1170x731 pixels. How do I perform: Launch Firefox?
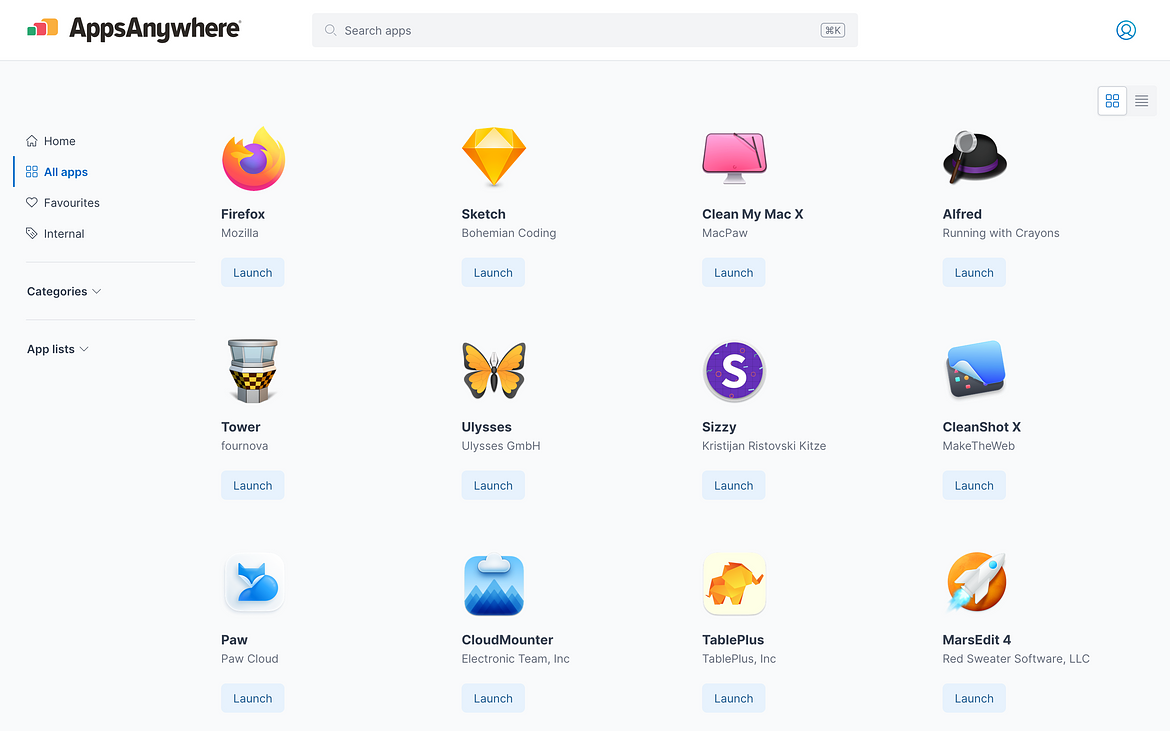pos(252,272)
